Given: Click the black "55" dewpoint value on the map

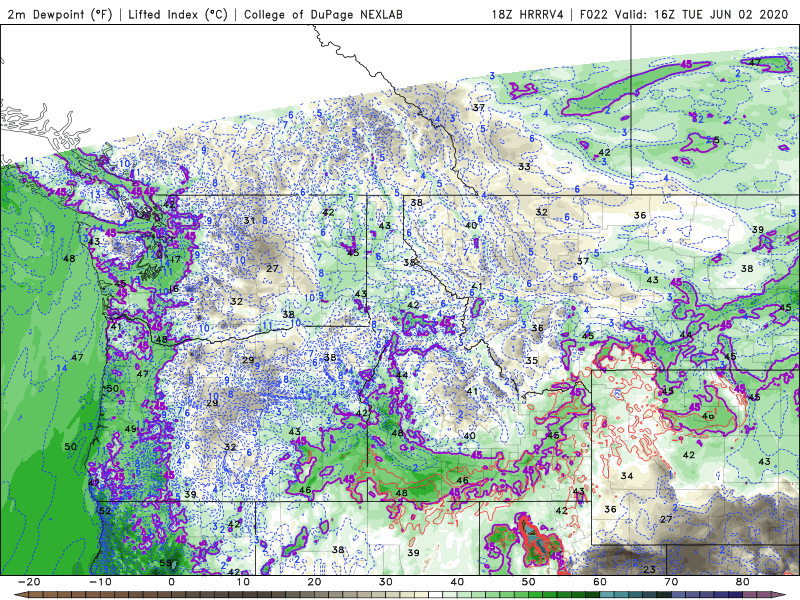Looking at the screenshot, I should 165,563.
